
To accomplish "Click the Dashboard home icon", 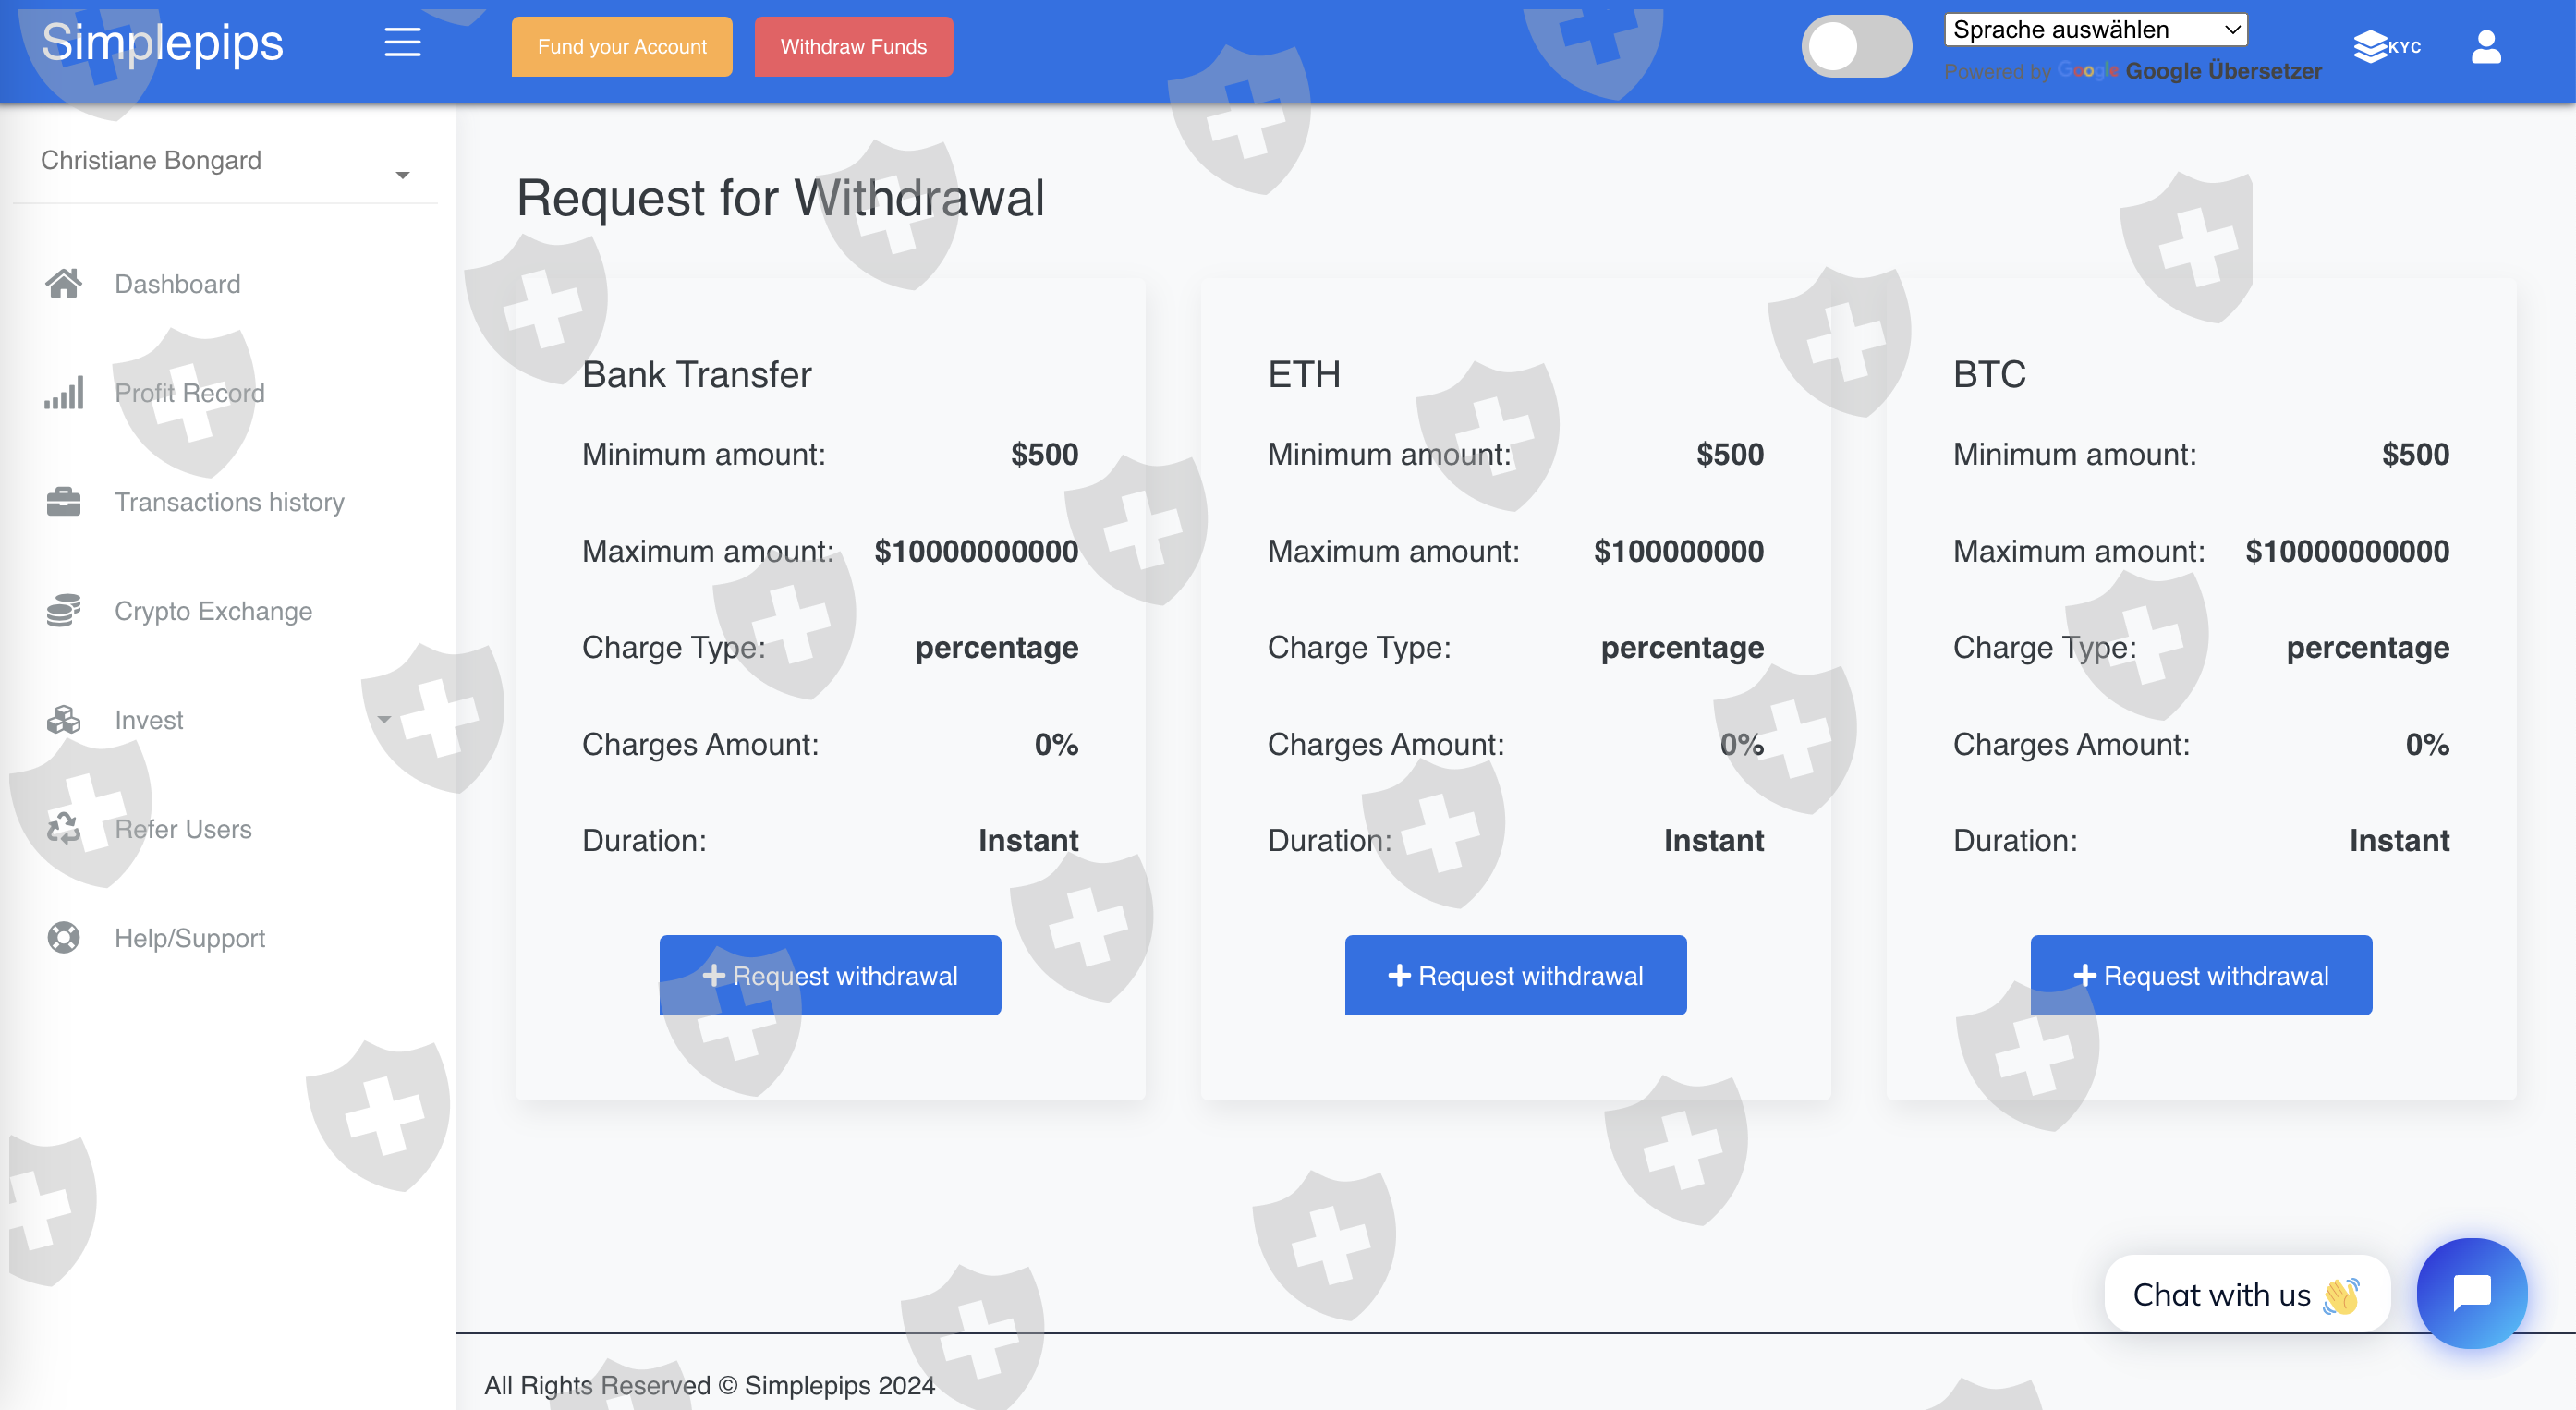I will pos(63,284).
